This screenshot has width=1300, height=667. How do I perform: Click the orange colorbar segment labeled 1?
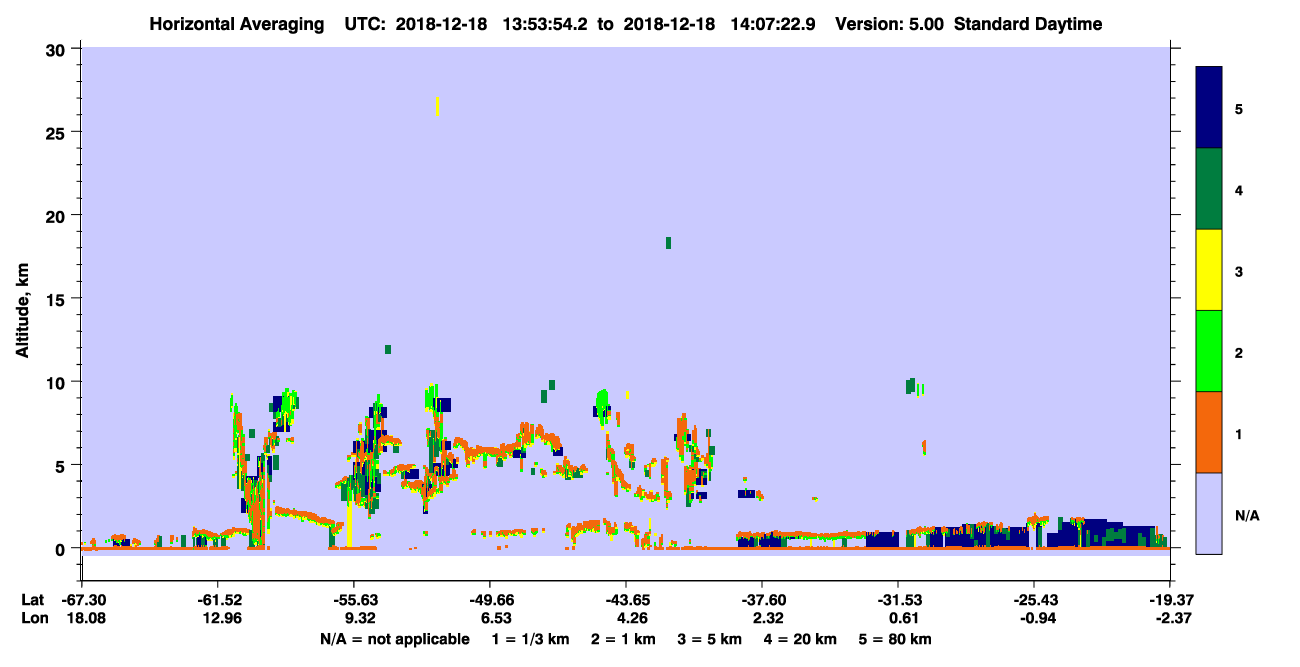pyautogui.click(x=1209, y=432)
